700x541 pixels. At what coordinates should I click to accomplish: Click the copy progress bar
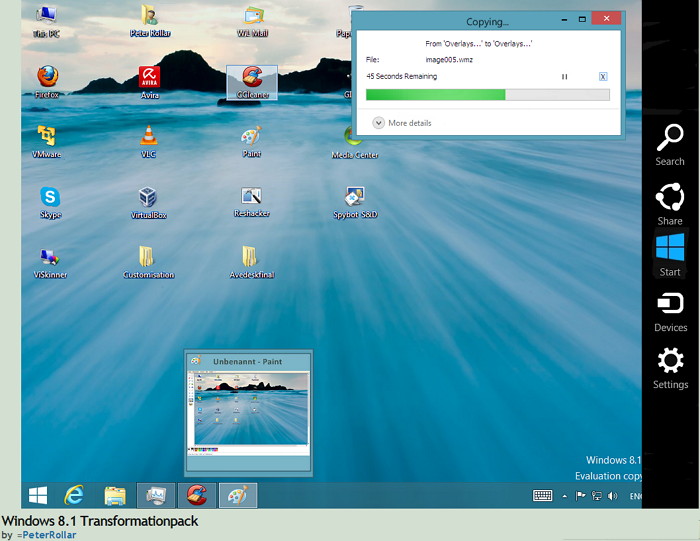[488, 95]
